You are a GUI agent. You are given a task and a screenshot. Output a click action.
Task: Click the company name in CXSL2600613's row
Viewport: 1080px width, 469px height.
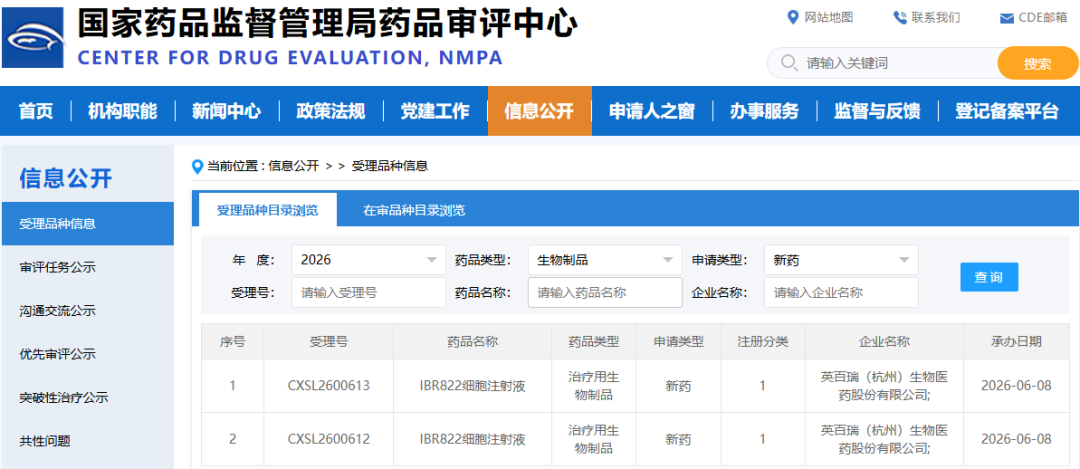pyautogui.click(x=884, y=386)
